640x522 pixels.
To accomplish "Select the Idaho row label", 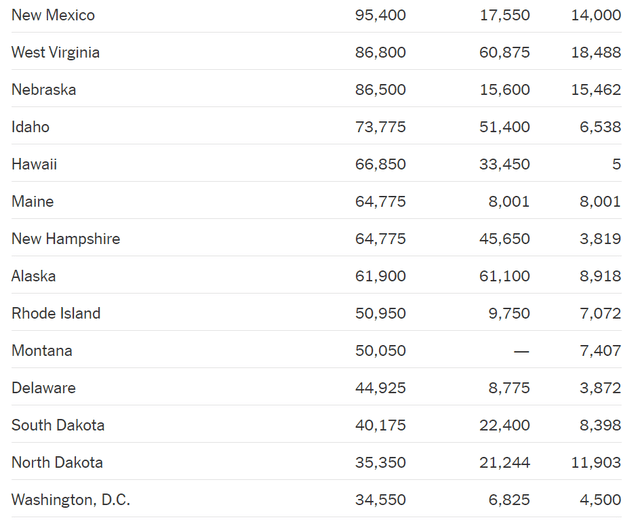I will pyautogui.click(x=30, y=127).
